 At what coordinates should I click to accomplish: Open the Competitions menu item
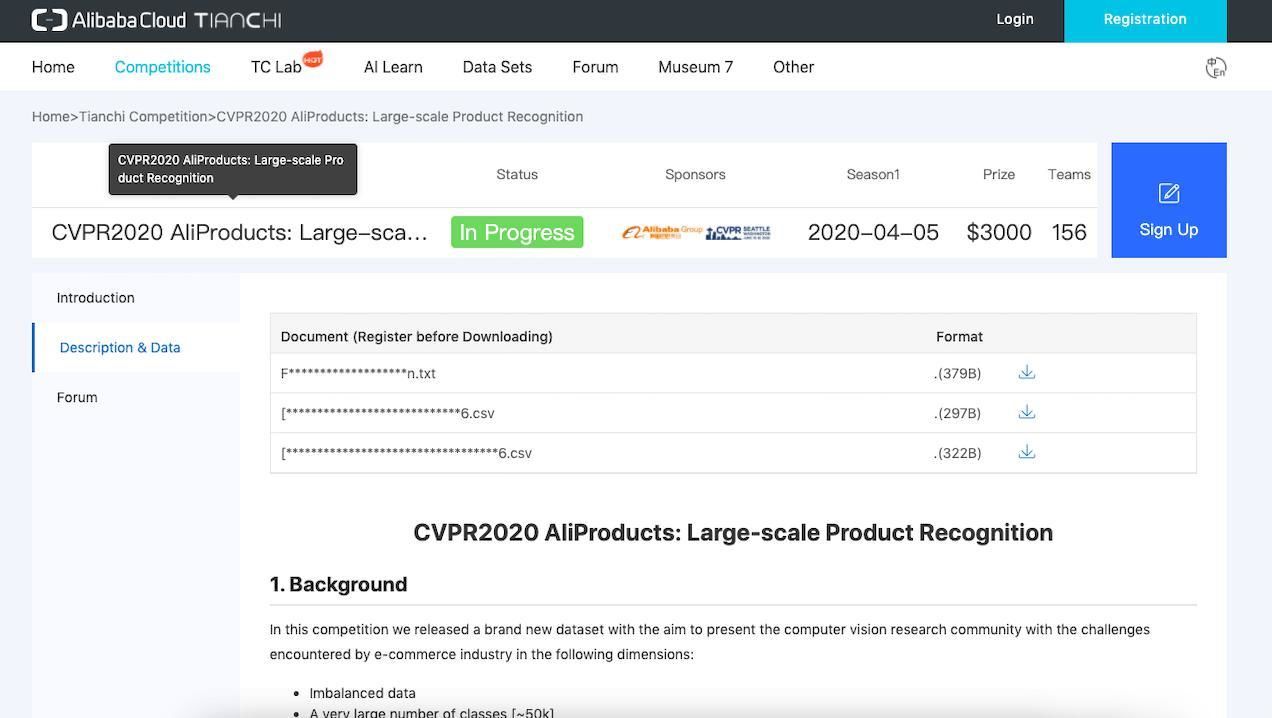coord(162,67)
